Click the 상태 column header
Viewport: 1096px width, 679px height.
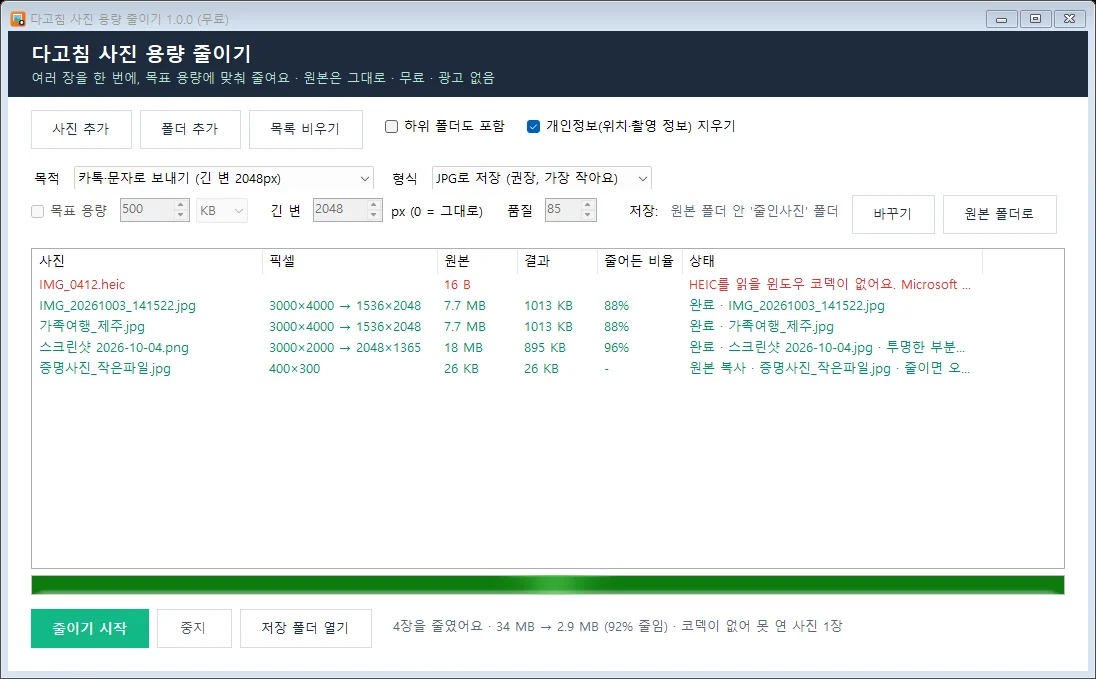click(x=832, y=261)
